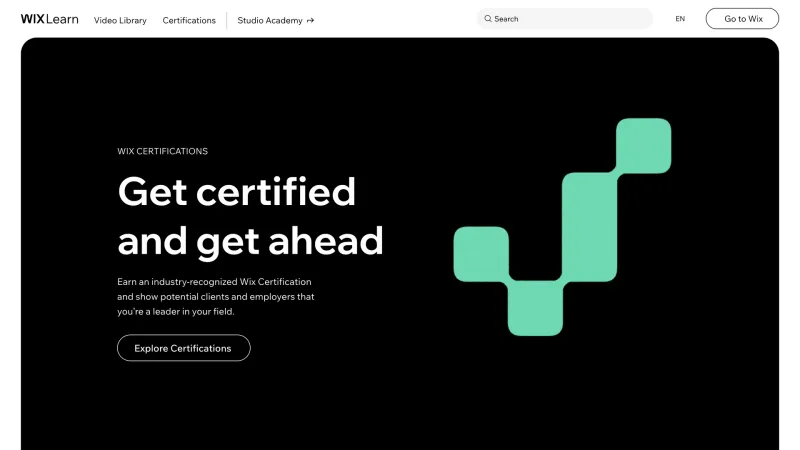Click the search magnifier icon

[x=488, y=19]
